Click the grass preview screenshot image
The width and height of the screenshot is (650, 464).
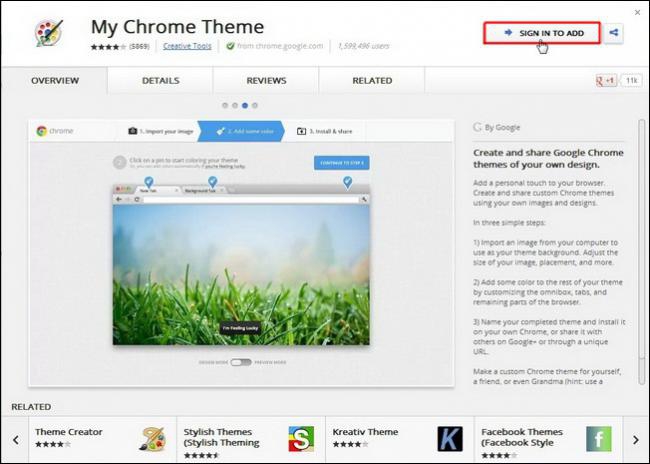tap(241, 274)
